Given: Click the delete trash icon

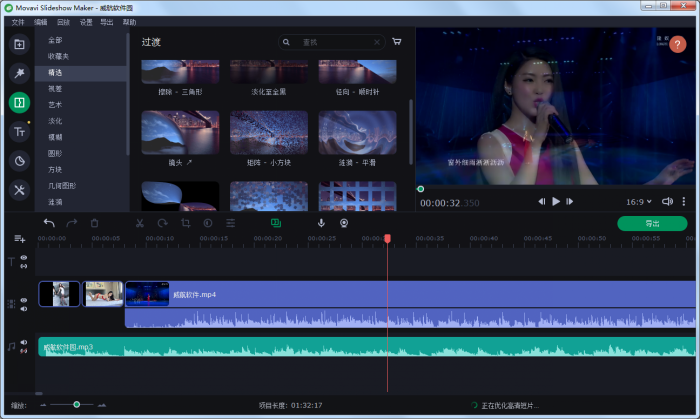Looking at the screenshot, I should coord(94,223).
